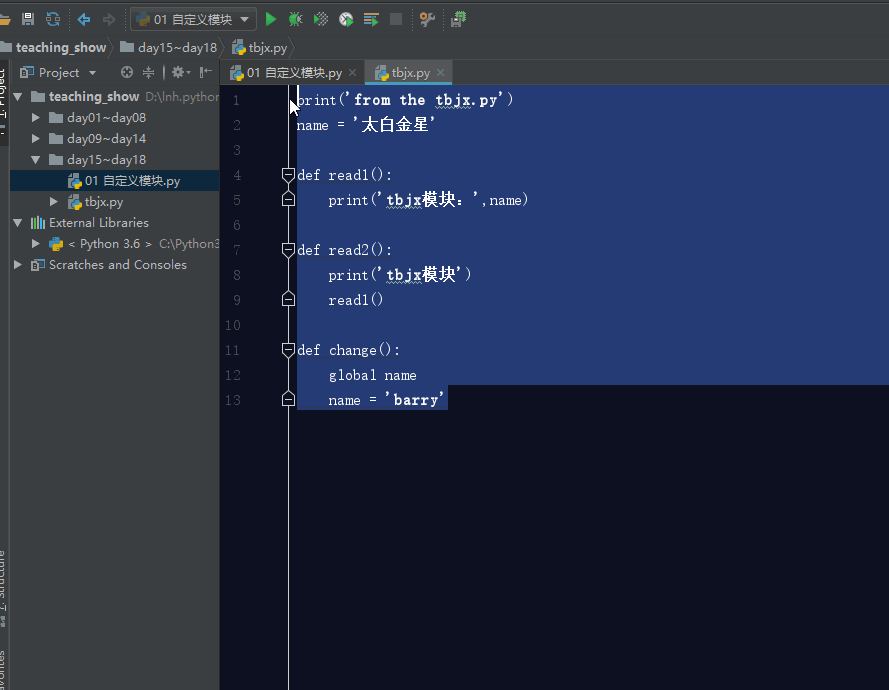Navigate back with the left arrow icon
Image resolution: width=889 pixels, height=690 pixels.
[84, 20]
